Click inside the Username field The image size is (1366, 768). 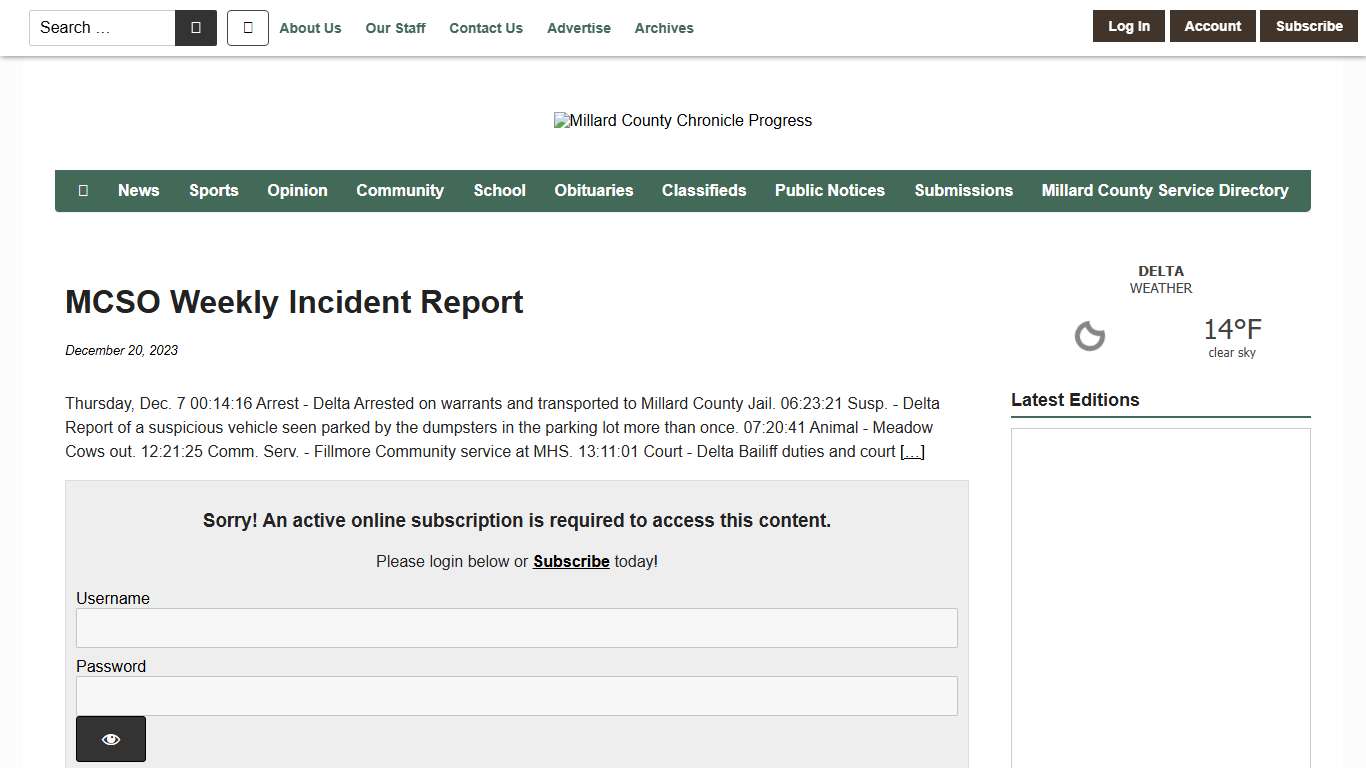(x=516, y=627)
